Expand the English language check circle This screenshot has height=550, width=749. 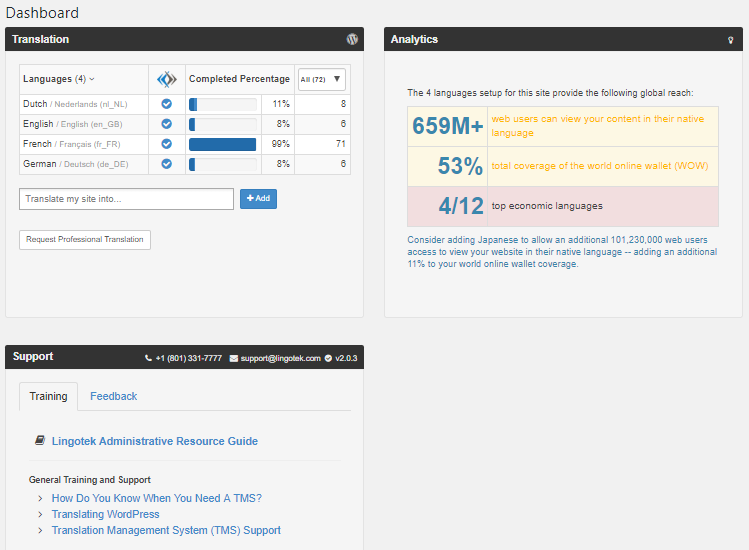coord(167,124)
